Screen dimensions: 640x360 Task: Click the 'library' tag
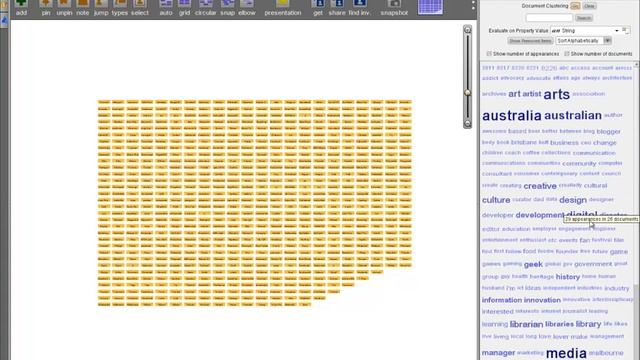[588, 324]
